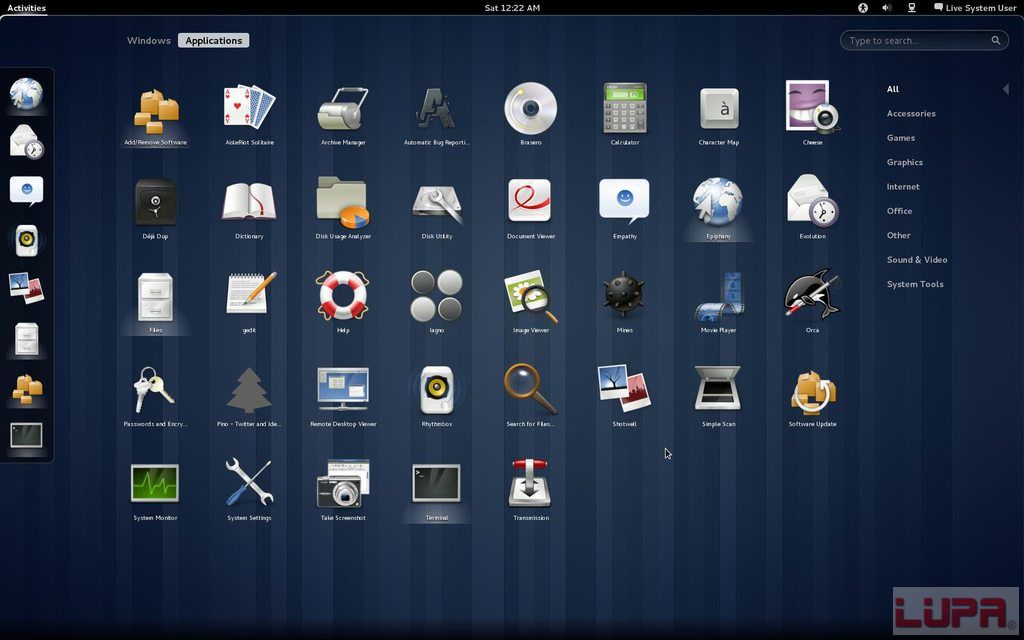1024x640 pixels.
Task: Open Search for Files
Action: point(531,396)
